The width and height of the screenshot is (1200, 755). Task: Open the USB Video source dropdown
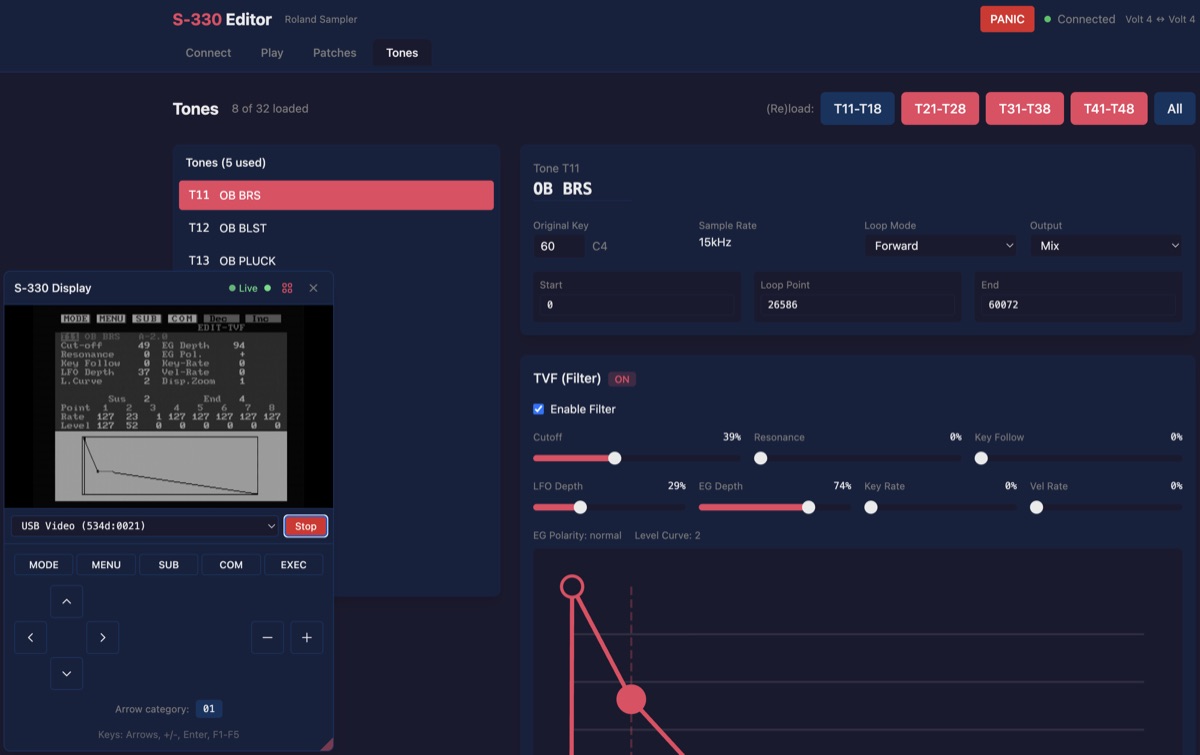pyautogui.click(x=143, y=525)
